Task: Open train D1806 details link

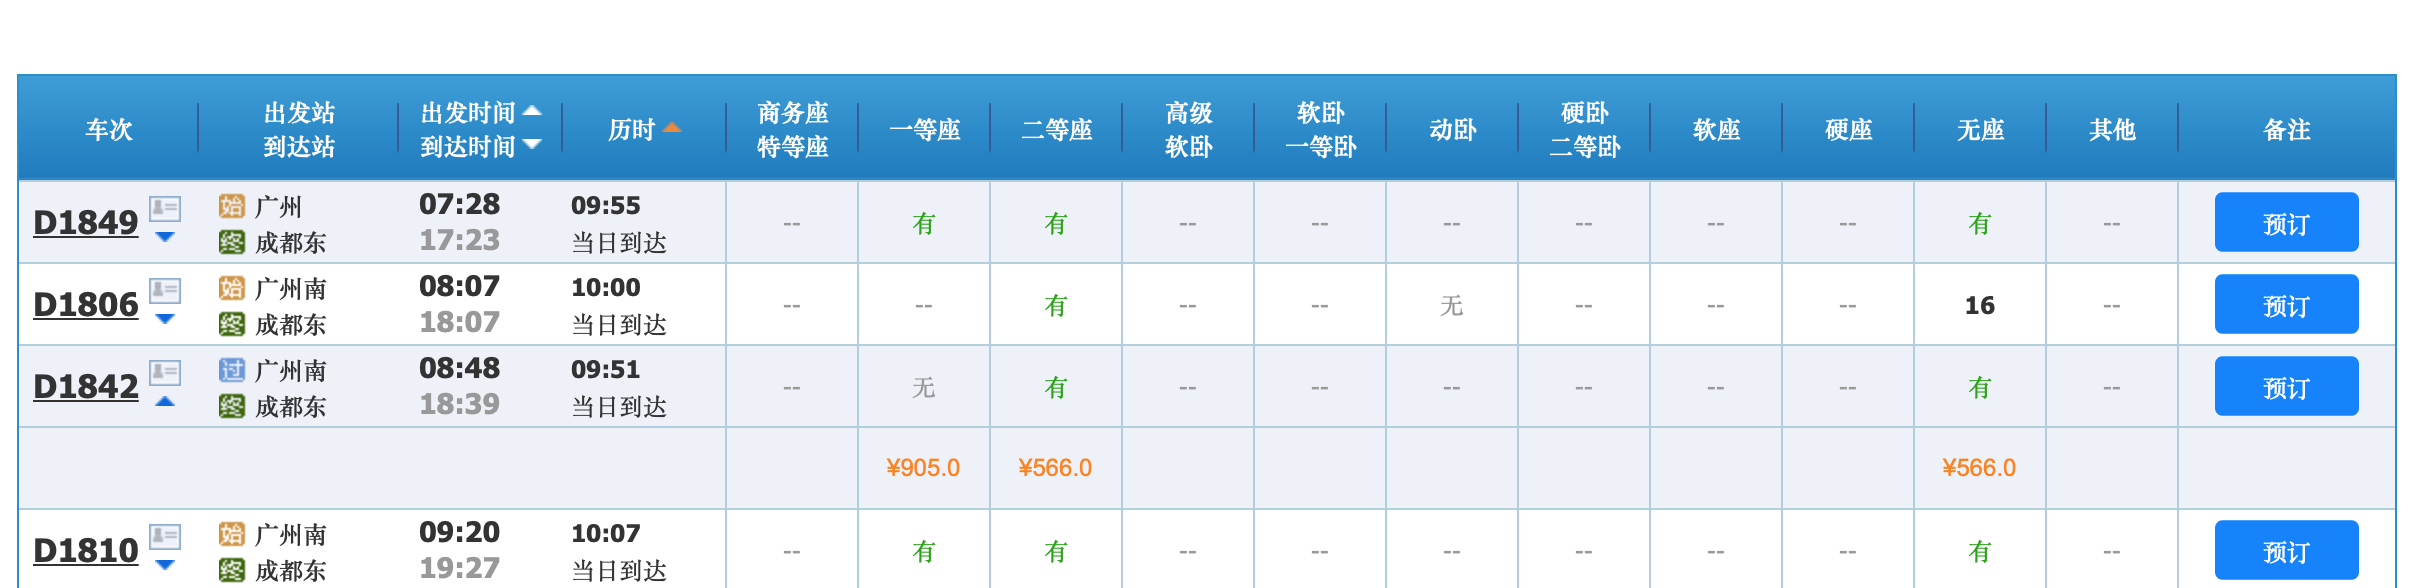Action: (86, 304)
